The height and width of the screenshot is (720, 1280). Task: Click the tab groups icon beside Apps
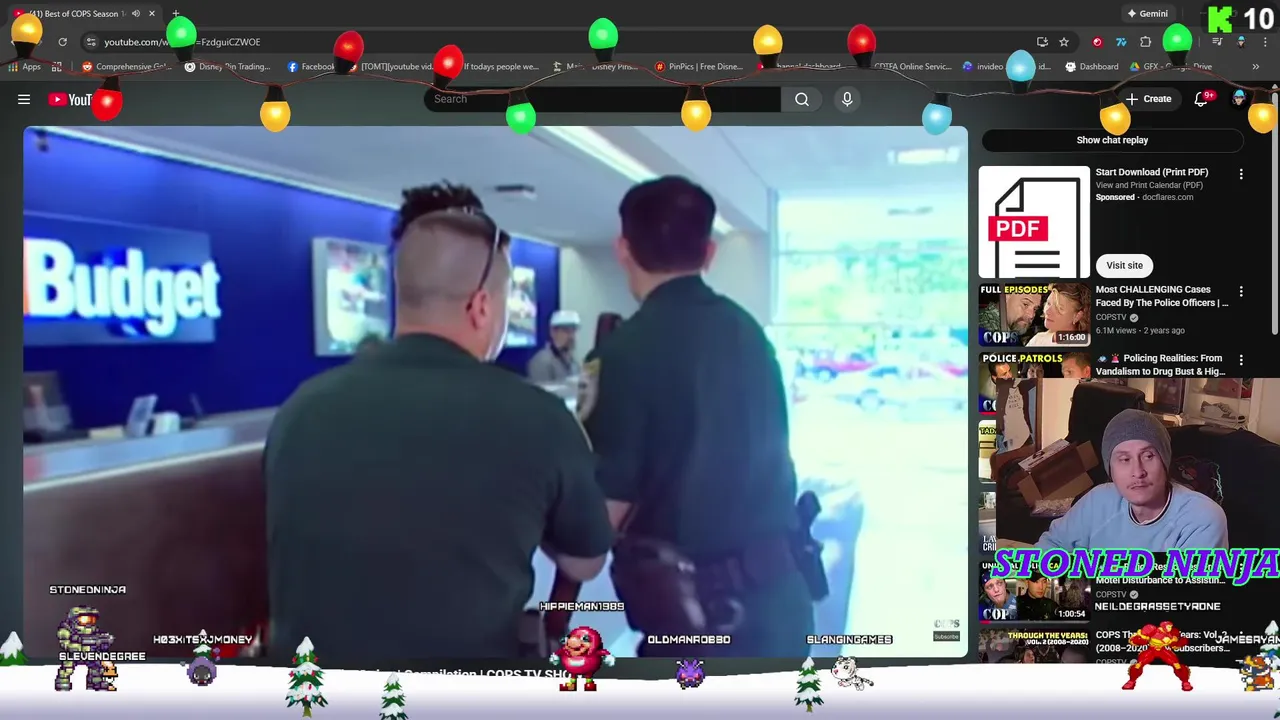tap(57, 67)
